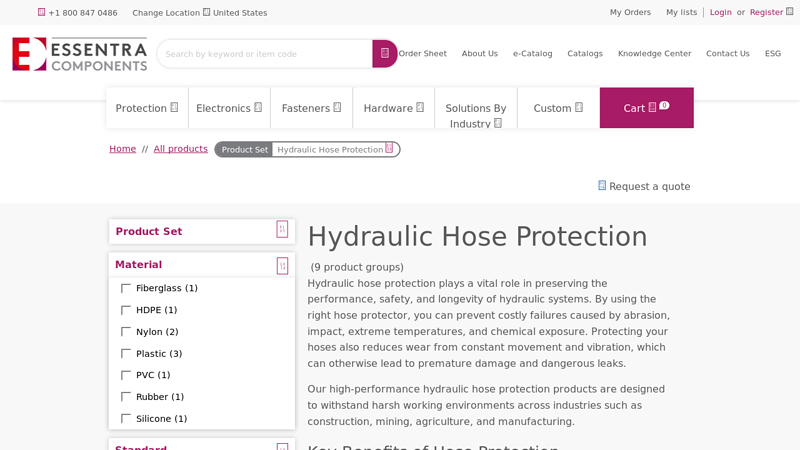Image resolution: width=800 pixels, height=450 pixels.
Task: Check the Fiberglass (1) material filter
Action: pos(126,288)
